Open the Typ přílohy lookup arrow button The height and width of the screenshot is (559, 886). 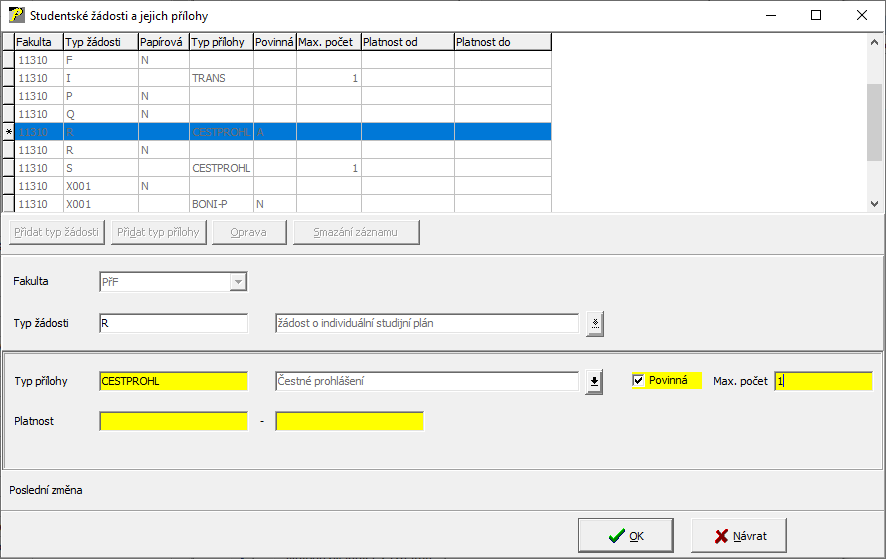pos(595,381)
